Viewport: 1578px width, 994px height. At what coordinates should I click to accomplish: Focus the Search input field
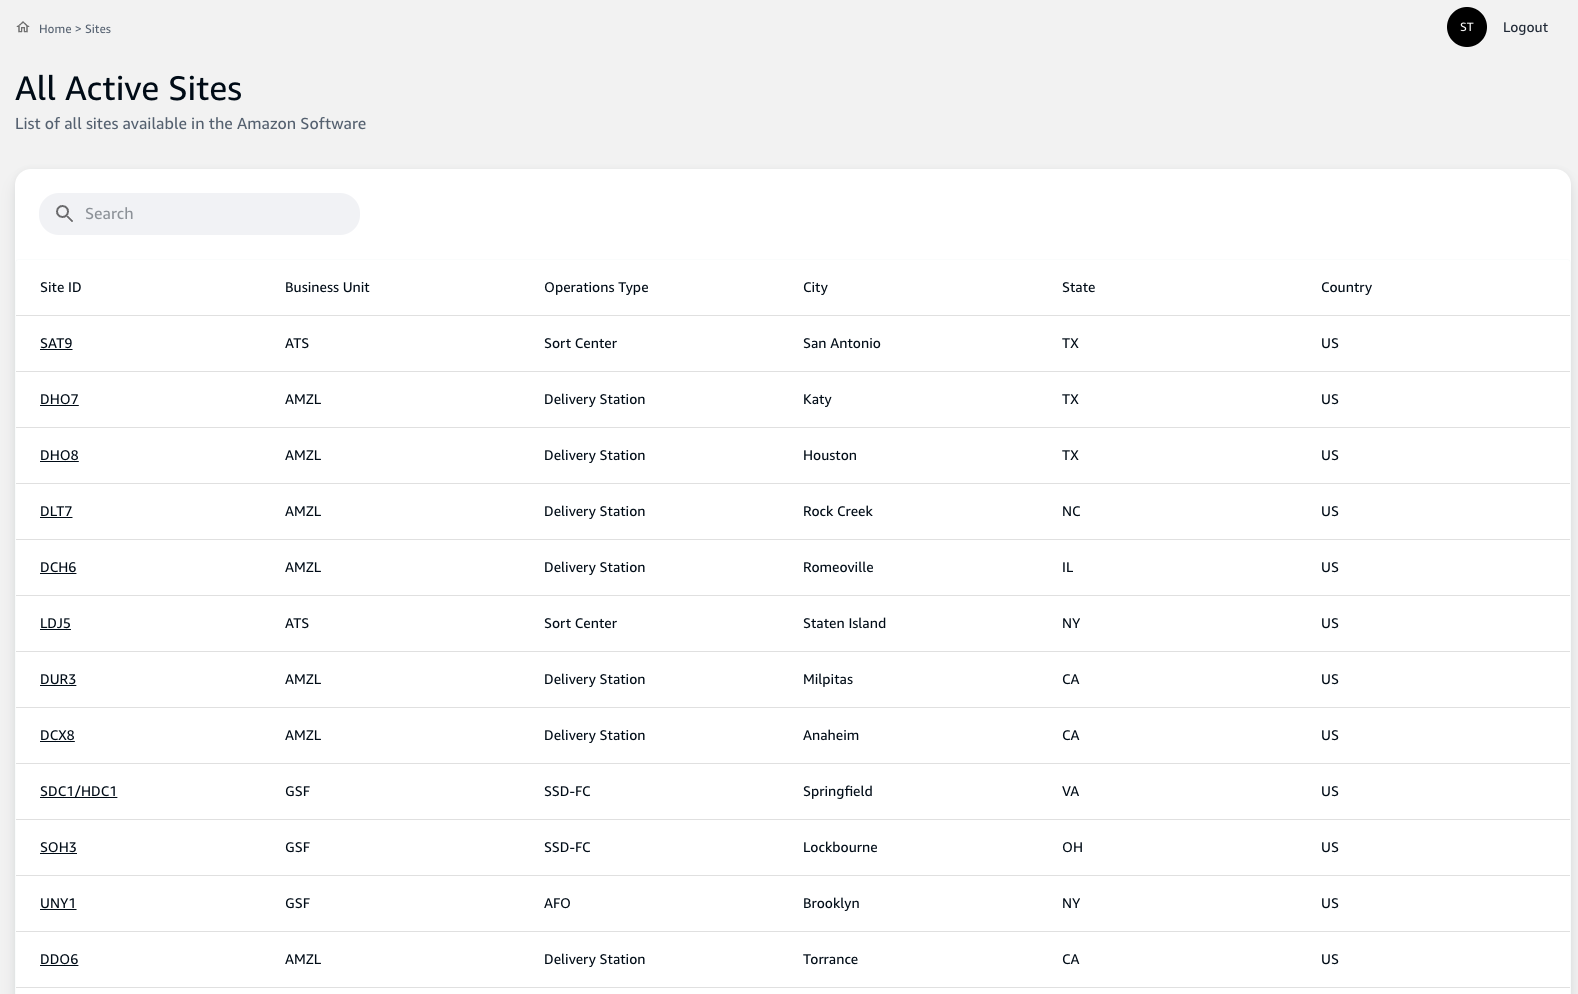[x=215, y=214]
